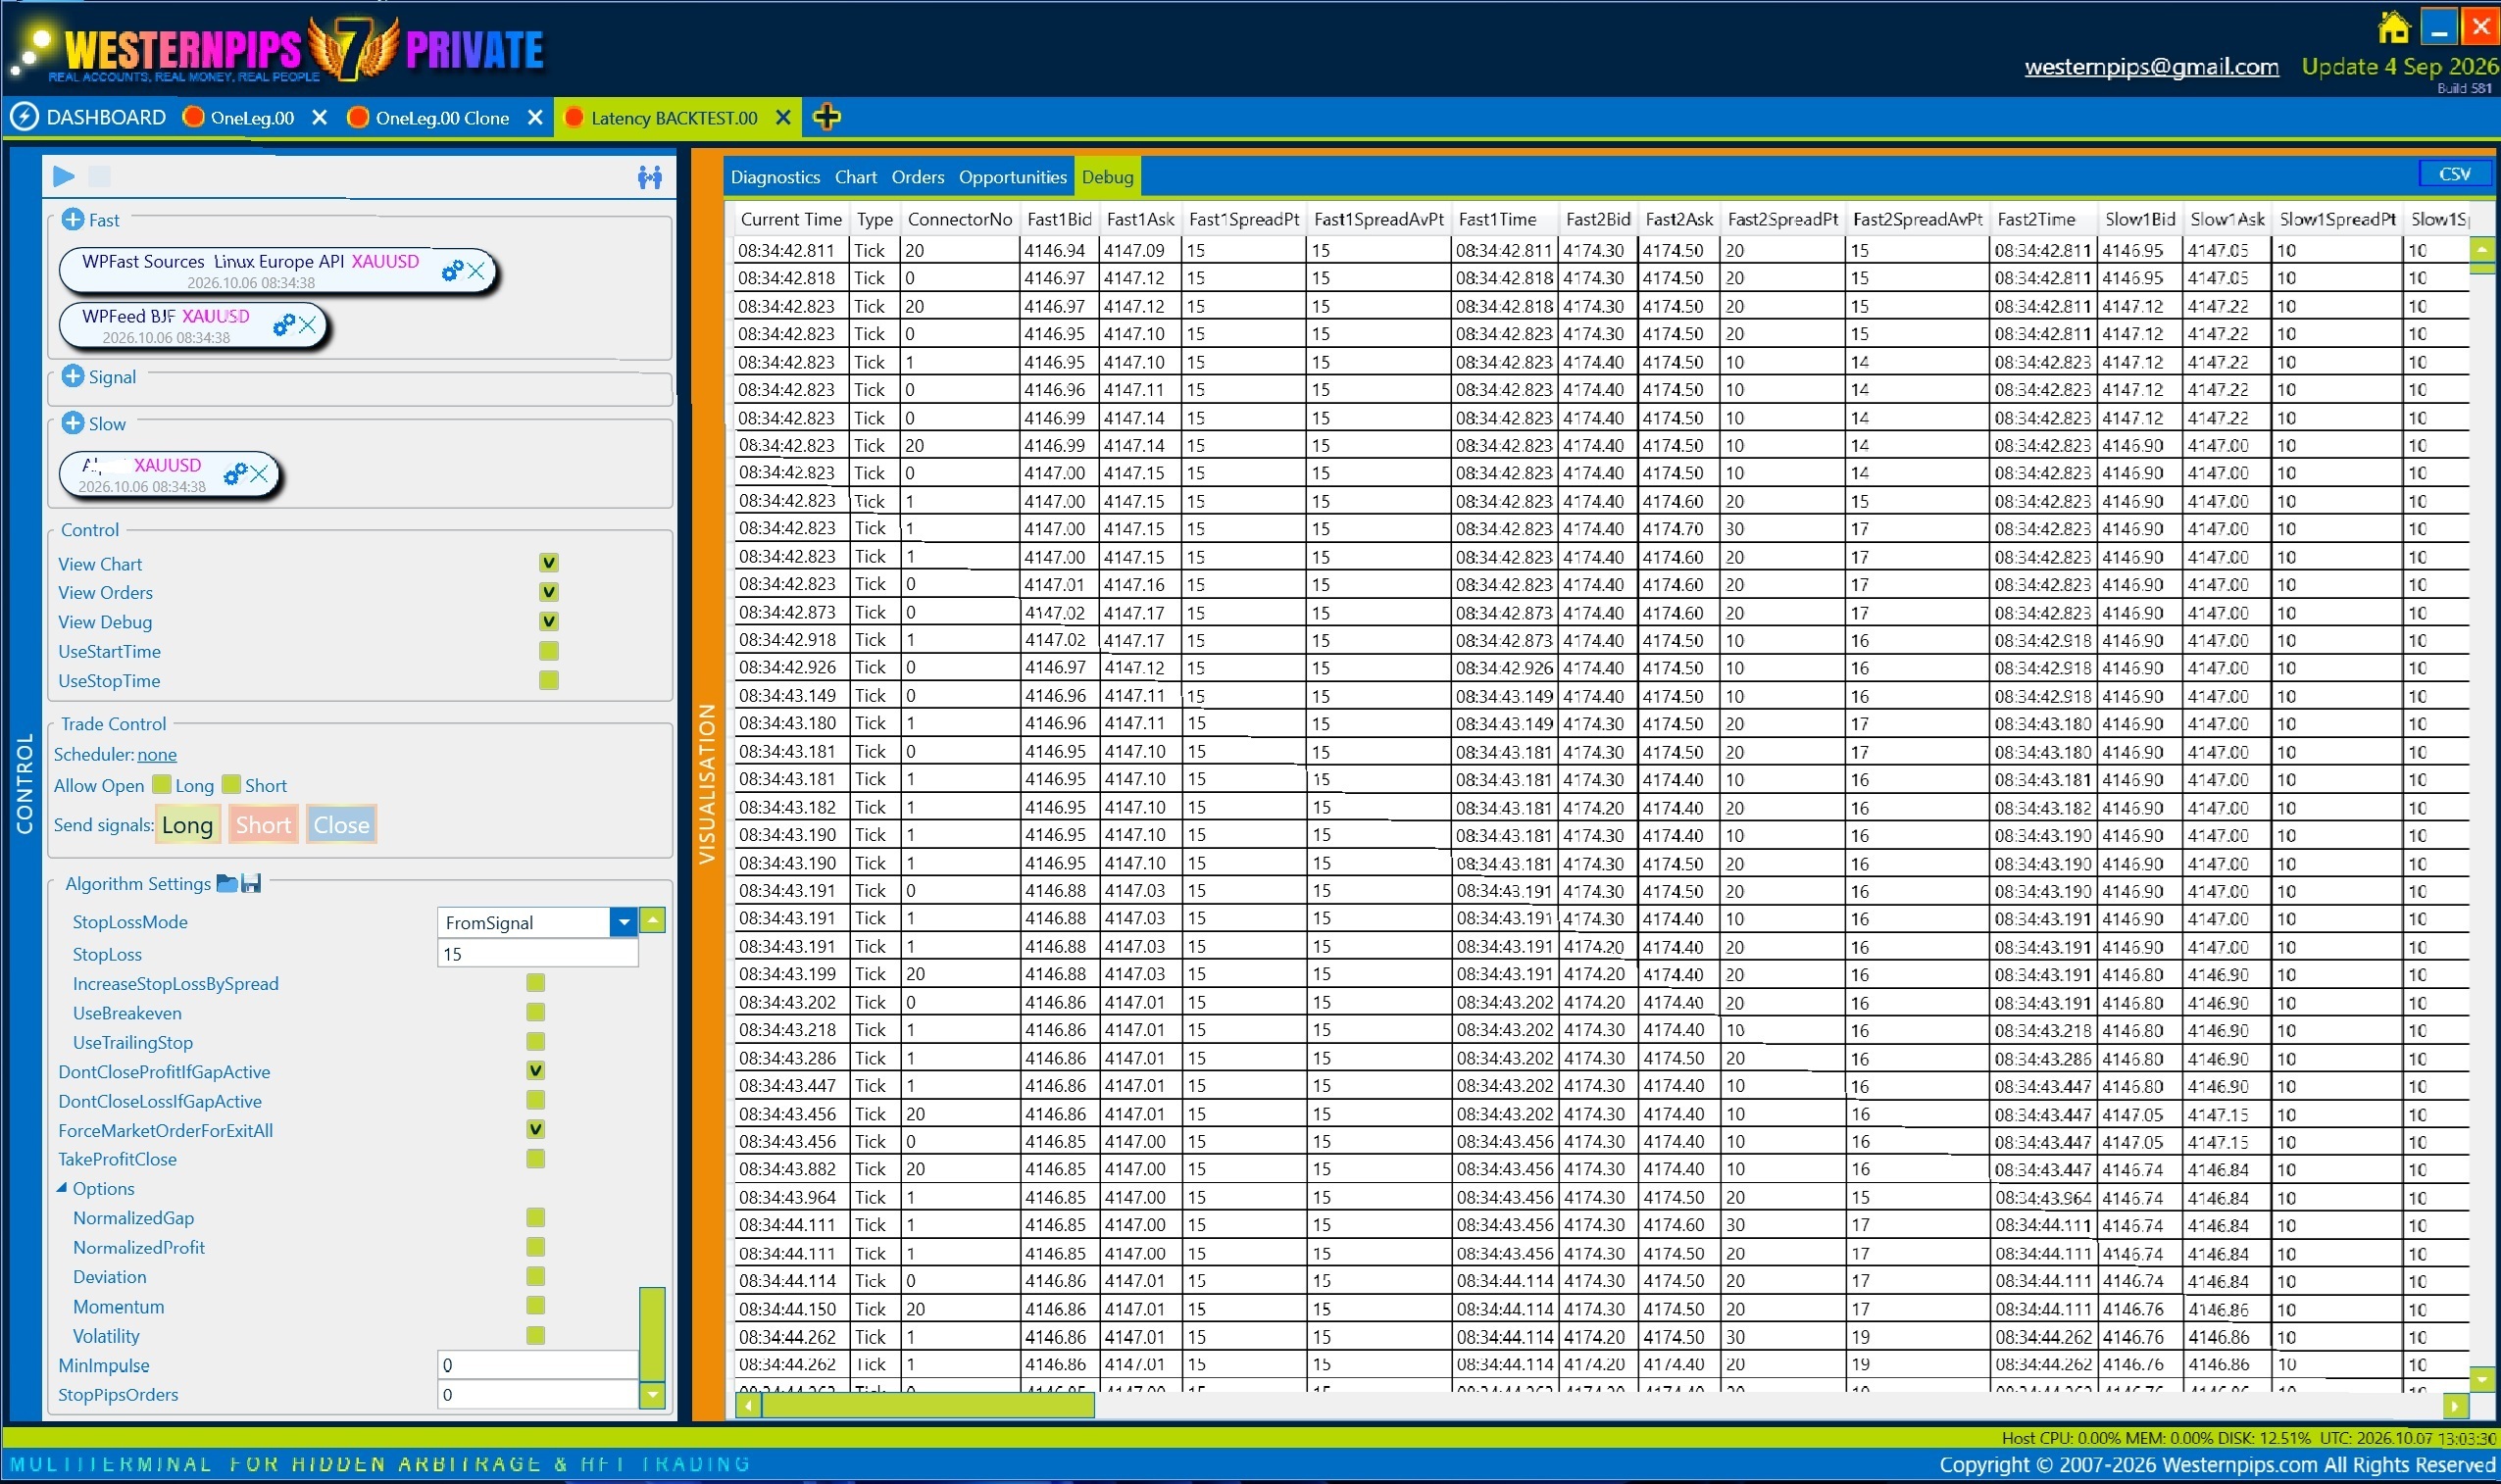Switch to the Chart tab
Viewport: 2501px width, 1484px height.
856,177
